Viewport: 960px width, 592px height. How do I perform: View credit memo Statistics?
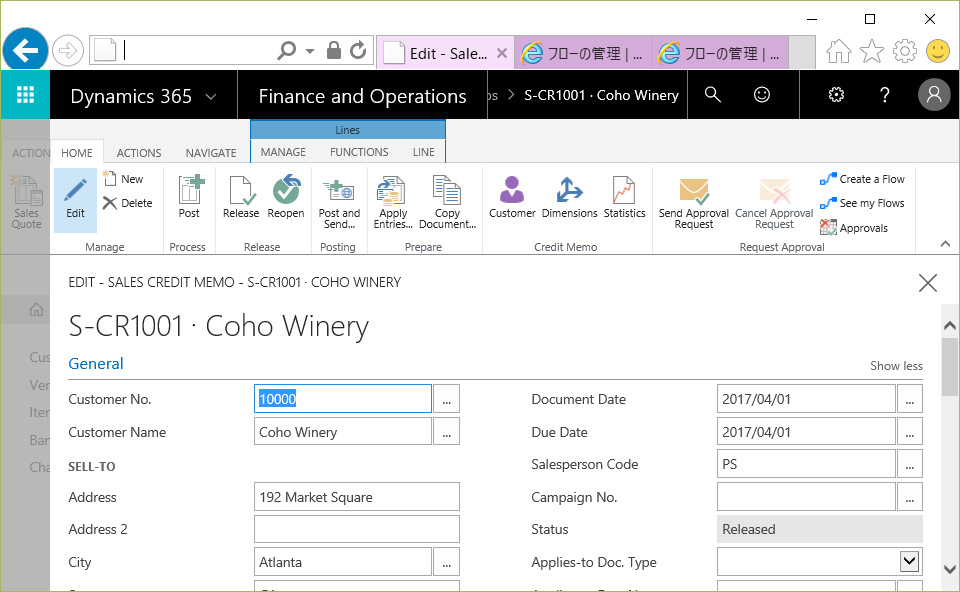coord(624,198)
